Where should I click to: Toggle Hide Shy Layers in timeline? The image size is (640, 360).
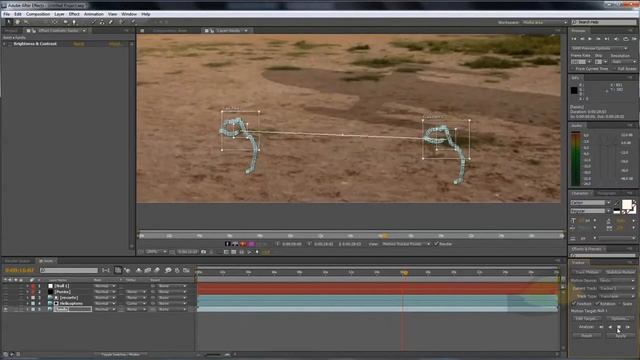pos(139,270)
